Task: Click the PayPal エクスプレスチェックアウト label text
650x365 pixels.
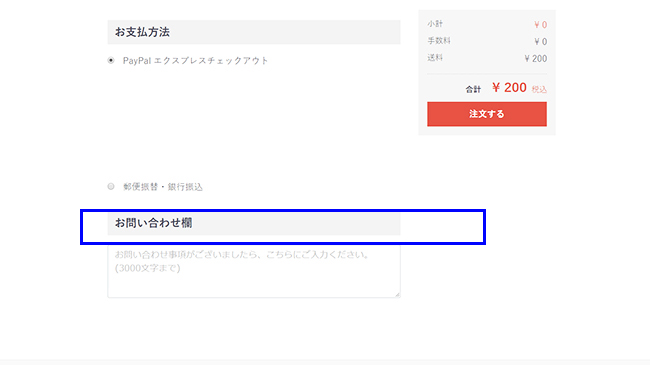Action: click(195, 61)
